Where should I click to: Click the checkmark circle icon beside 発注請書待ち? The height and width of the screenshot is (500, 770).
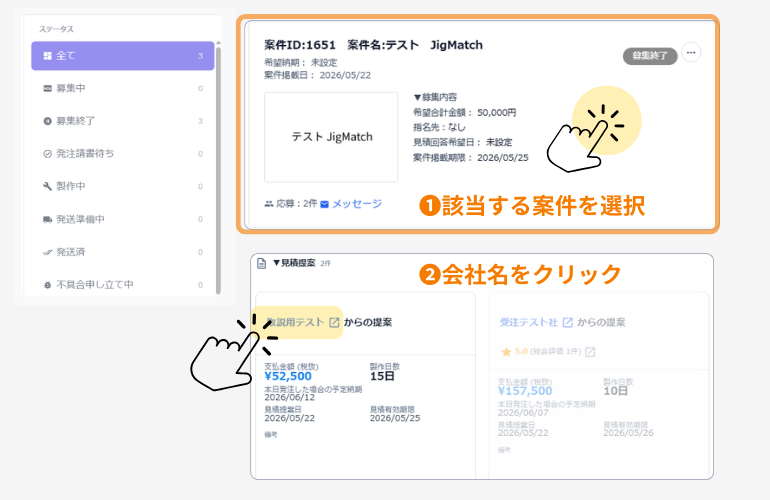pyautogui.click(x=47, y=154)
